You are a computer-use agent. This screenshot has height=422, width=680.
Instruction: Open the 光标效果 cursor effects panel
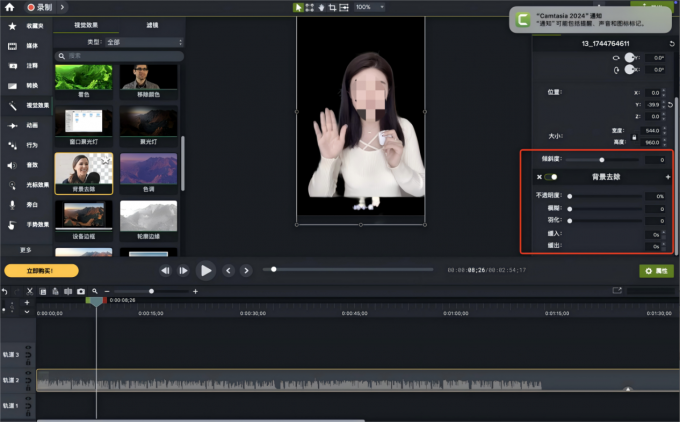pos(27,185)
